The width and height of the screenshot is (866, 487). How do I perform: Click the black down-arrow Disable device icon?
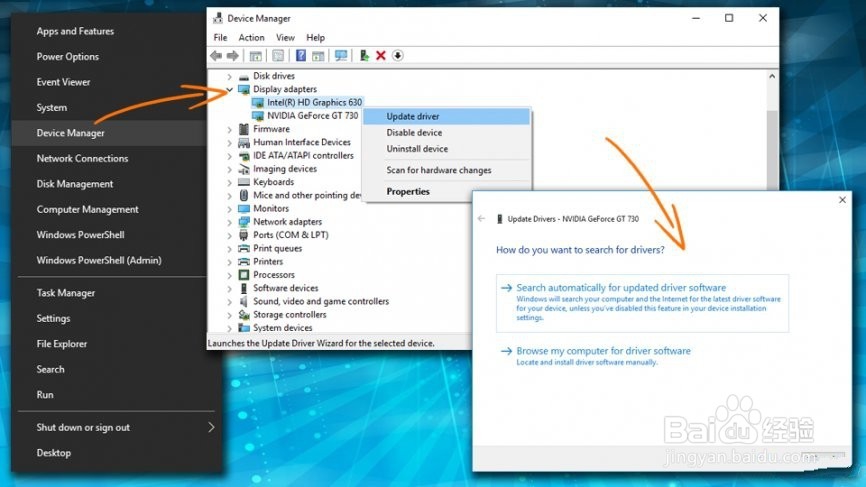398,55
